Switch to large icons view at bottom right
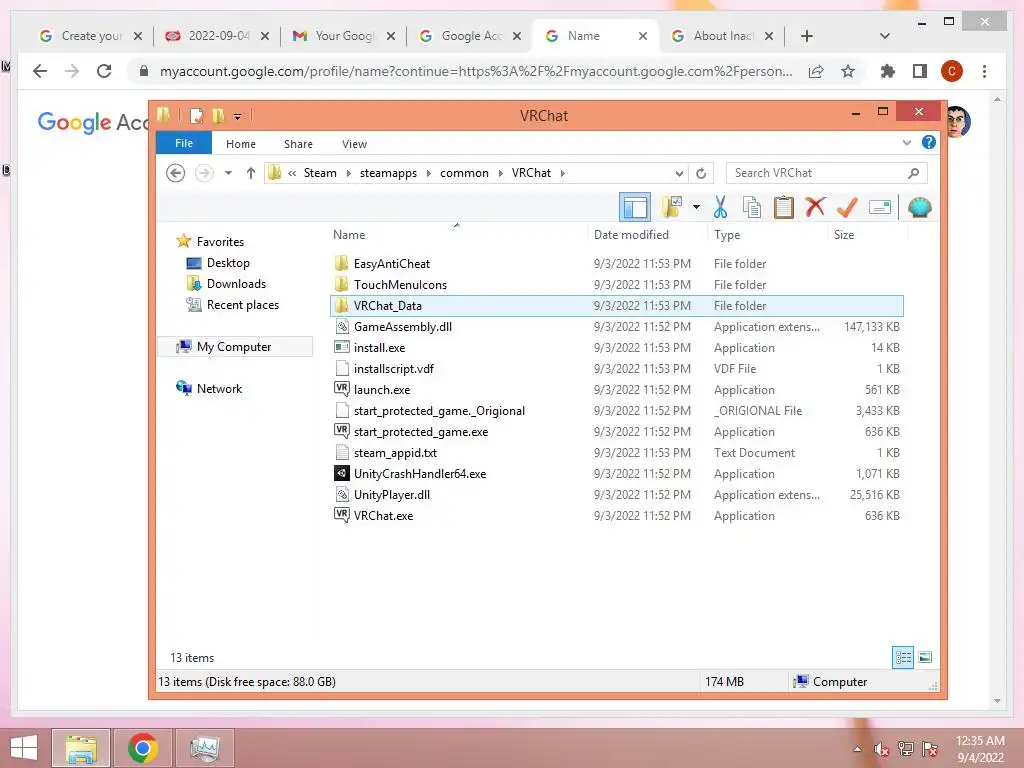This screenshot has width=1024, height=768. click(x=925, y=658)
